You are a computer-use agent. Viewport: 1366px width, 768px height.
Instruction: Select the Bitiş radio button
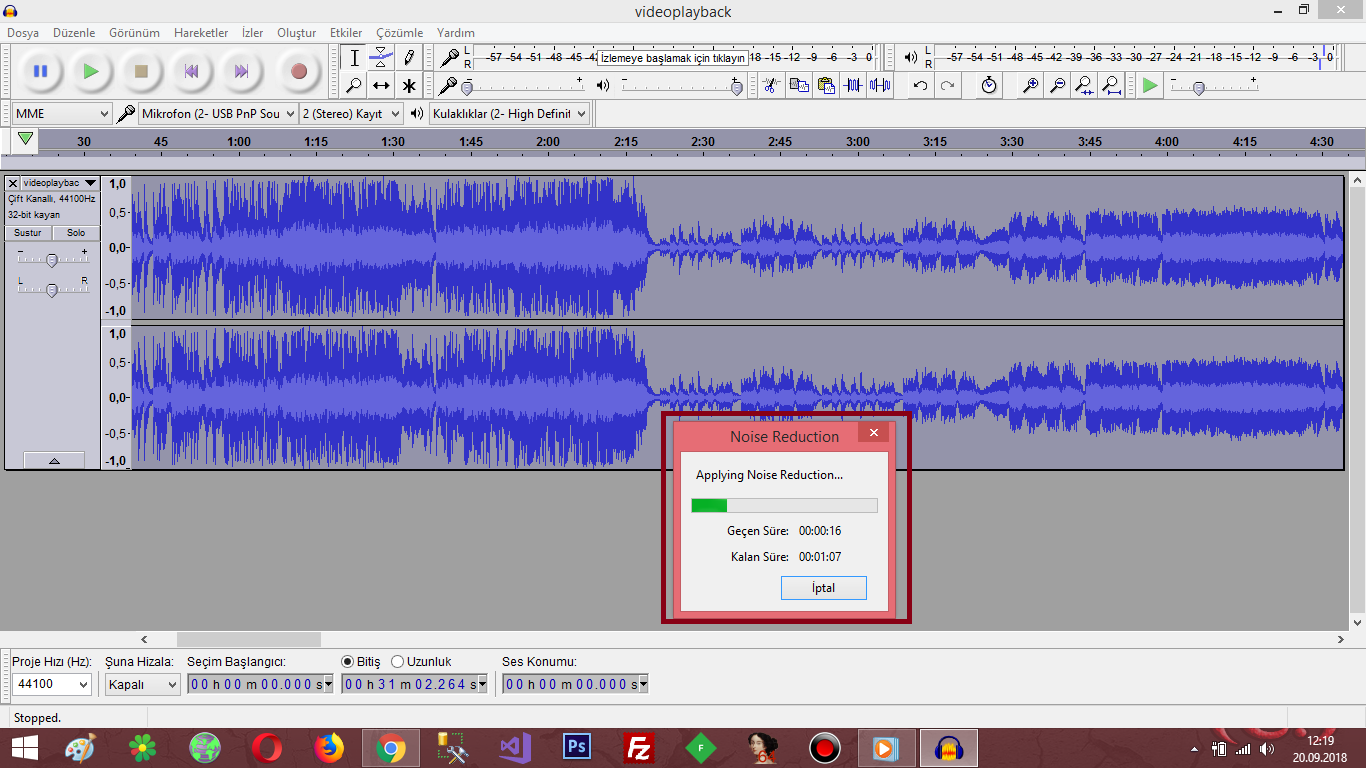click(x=348, y=662)
